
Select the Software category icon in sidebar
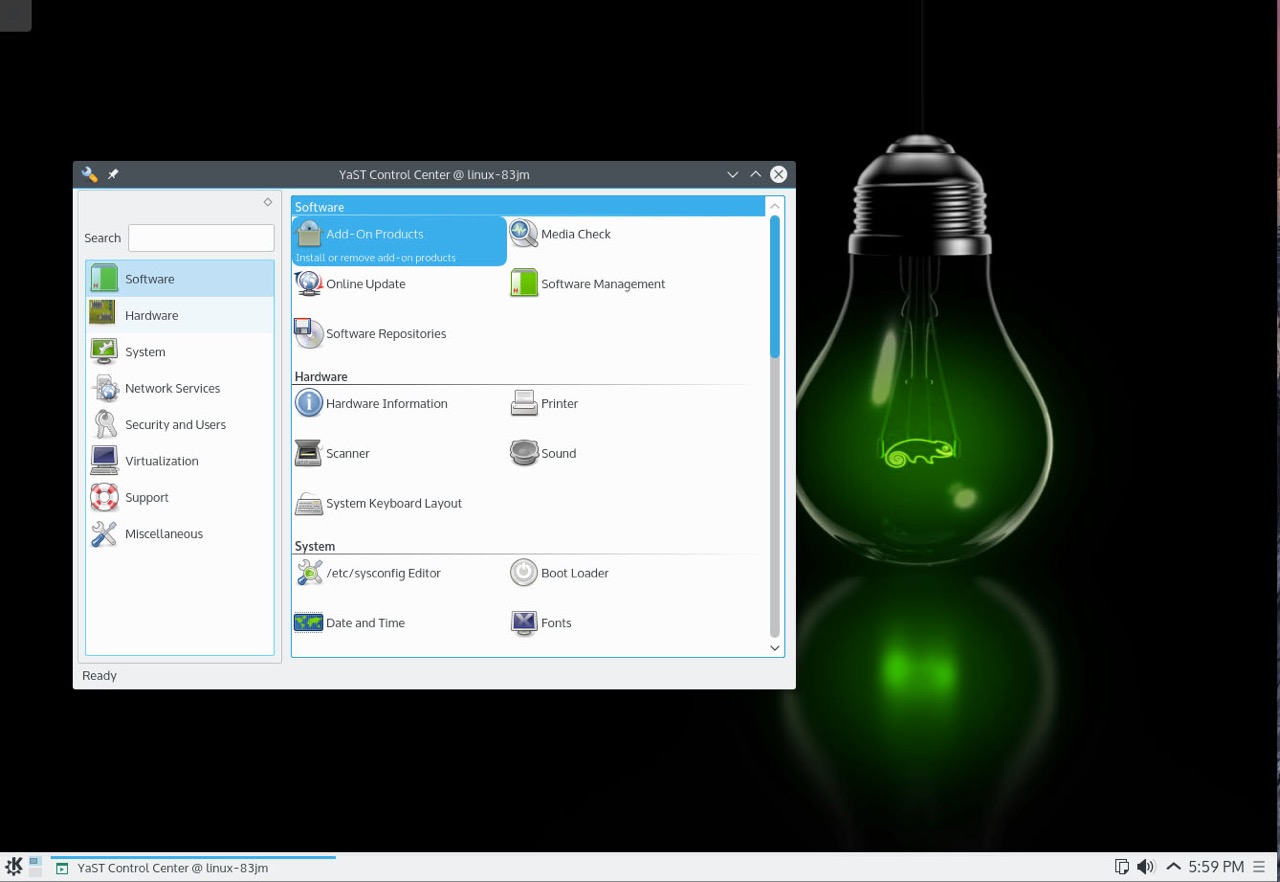coord(104,279)
